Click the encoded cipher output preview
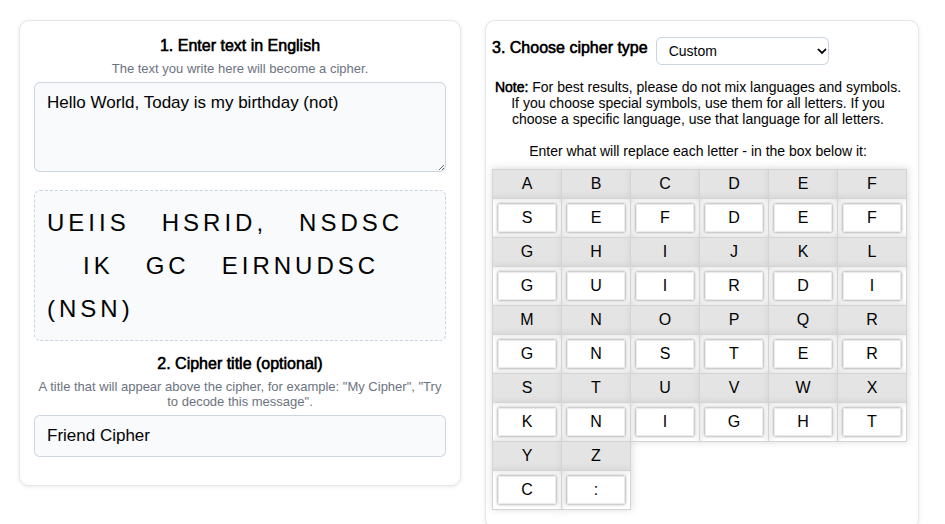 (x=240, y=266)
